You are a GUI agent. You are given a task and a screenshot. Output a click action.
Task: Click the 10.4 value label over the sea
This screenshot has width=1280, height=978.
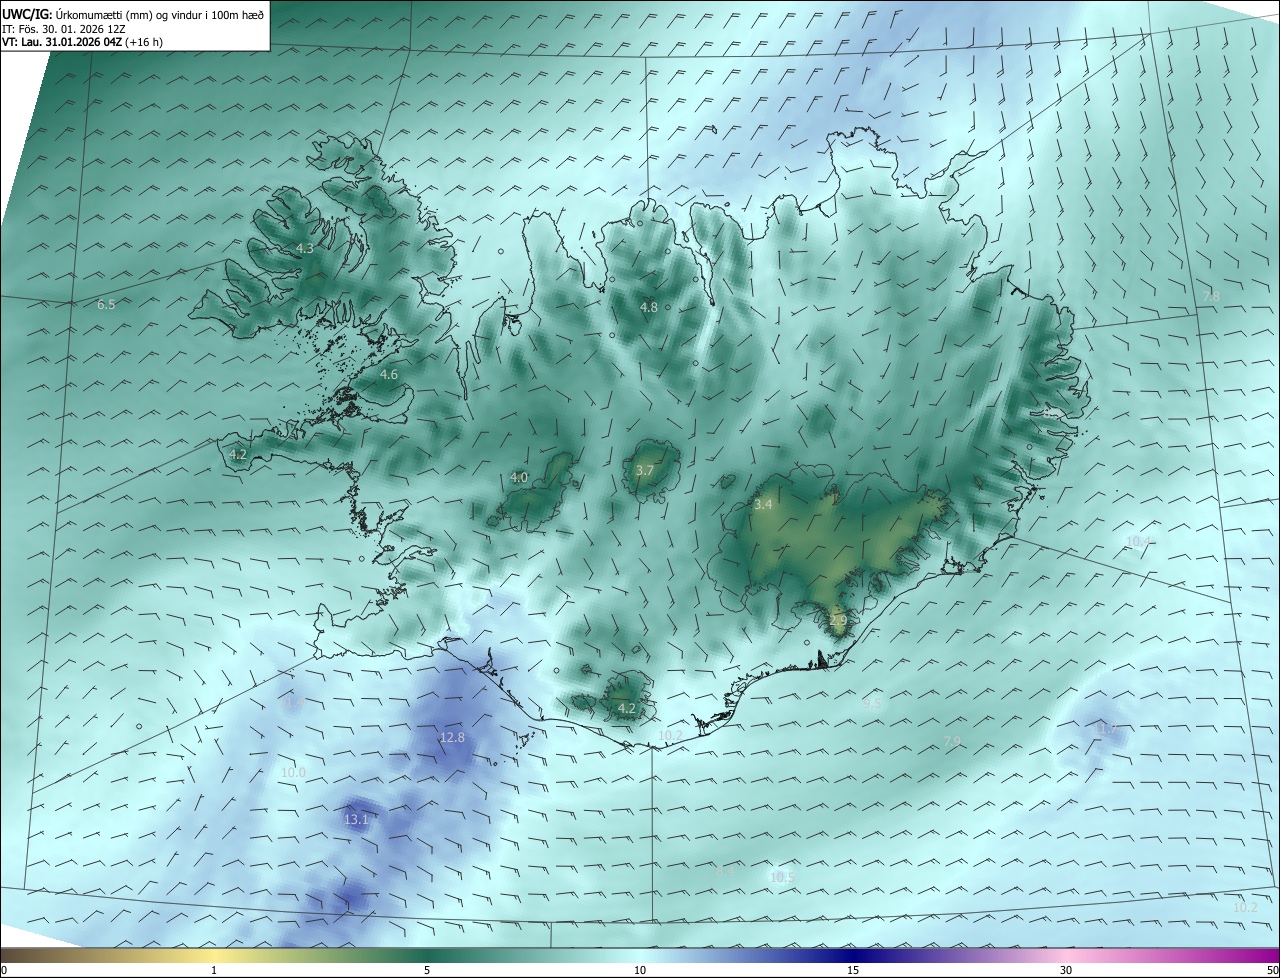tap(1140, 542)
